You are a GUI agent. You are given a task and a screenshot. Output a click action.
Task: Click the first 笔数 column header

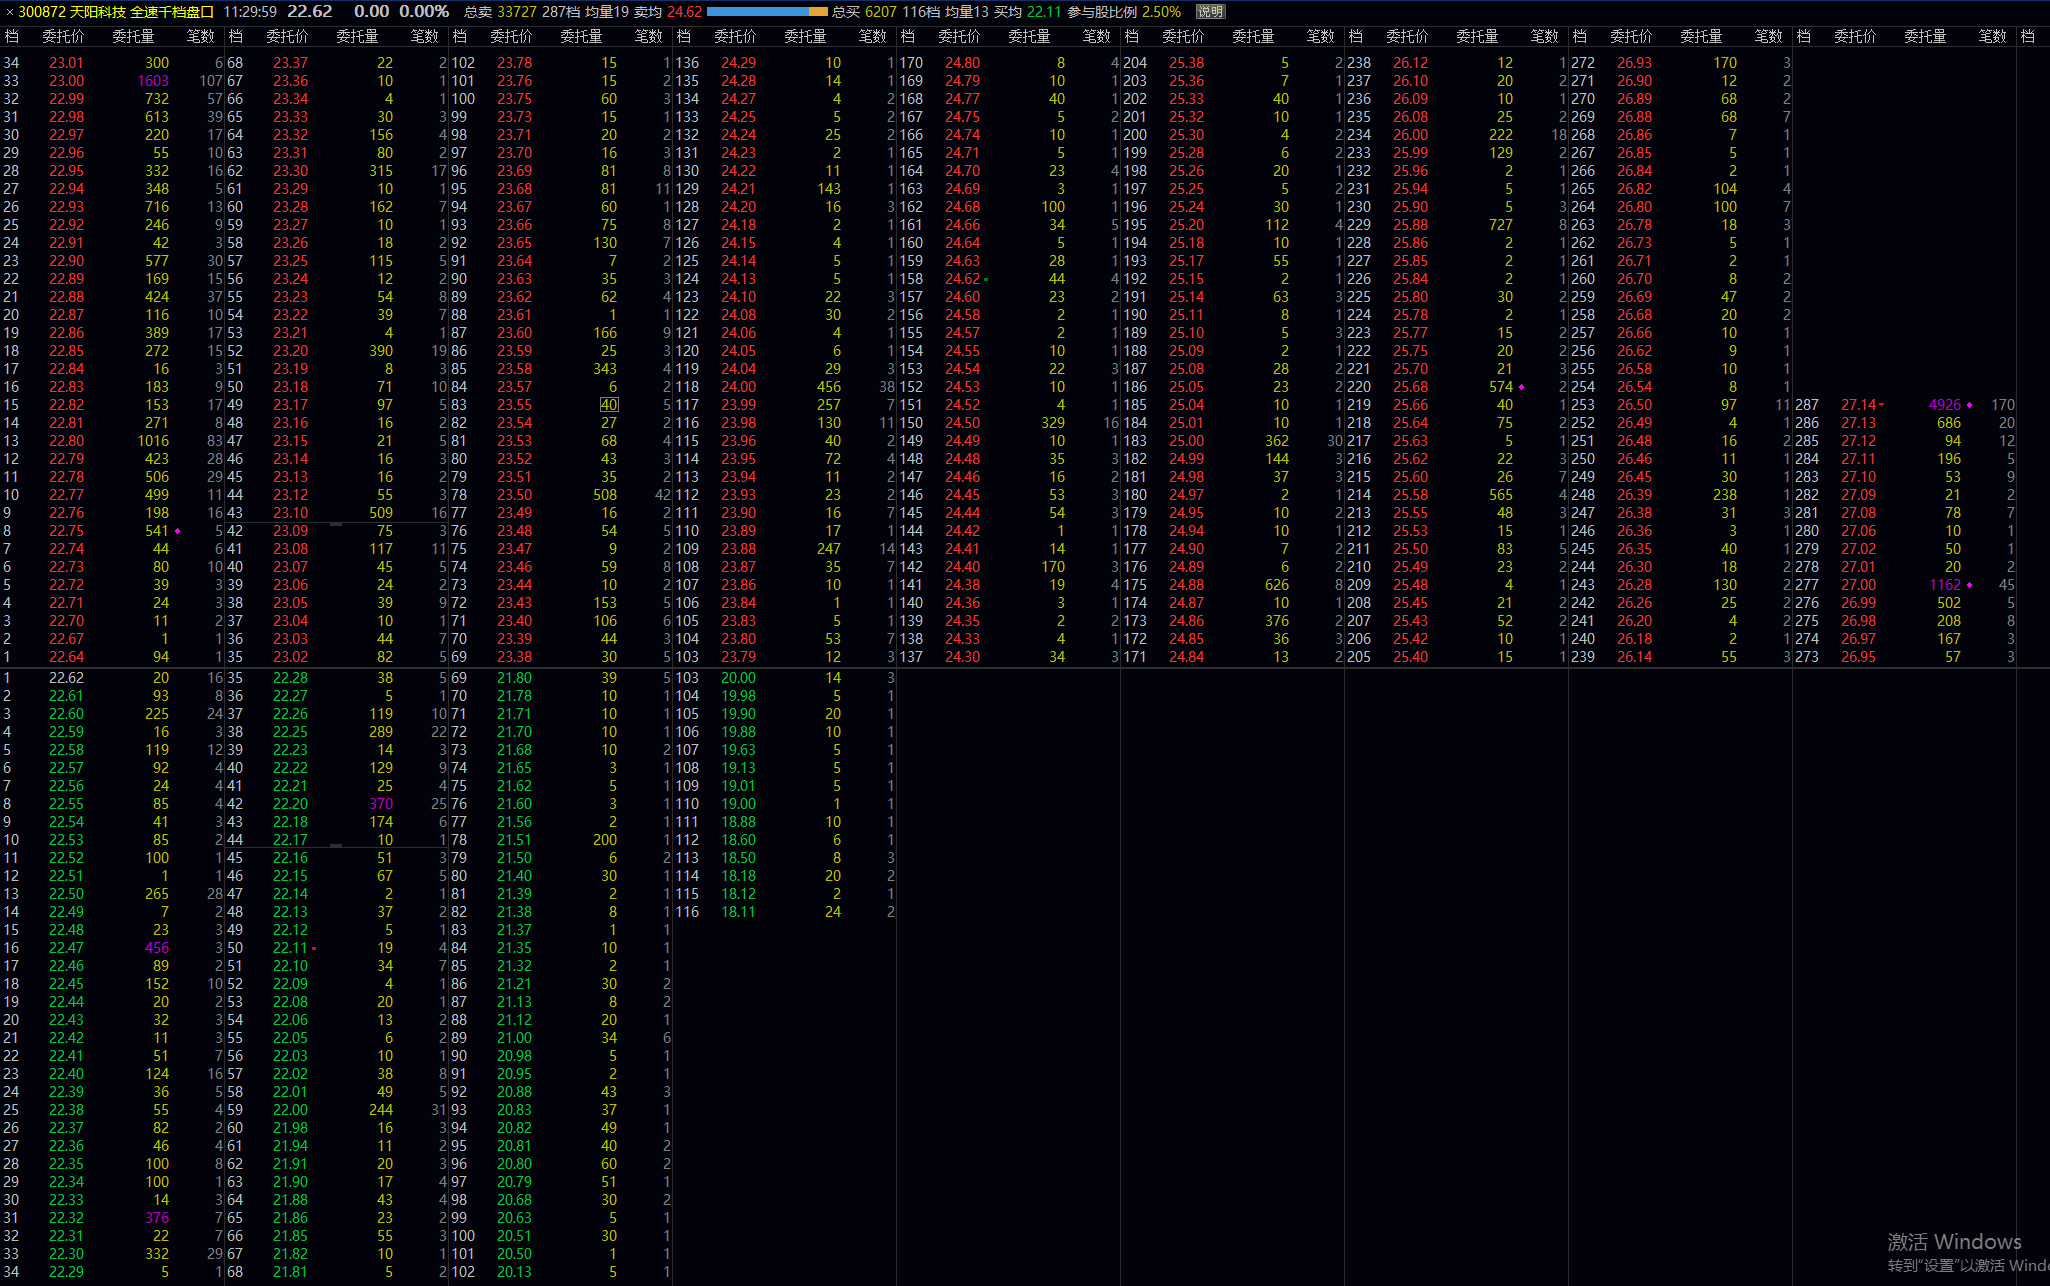click(x=201, y=36)
